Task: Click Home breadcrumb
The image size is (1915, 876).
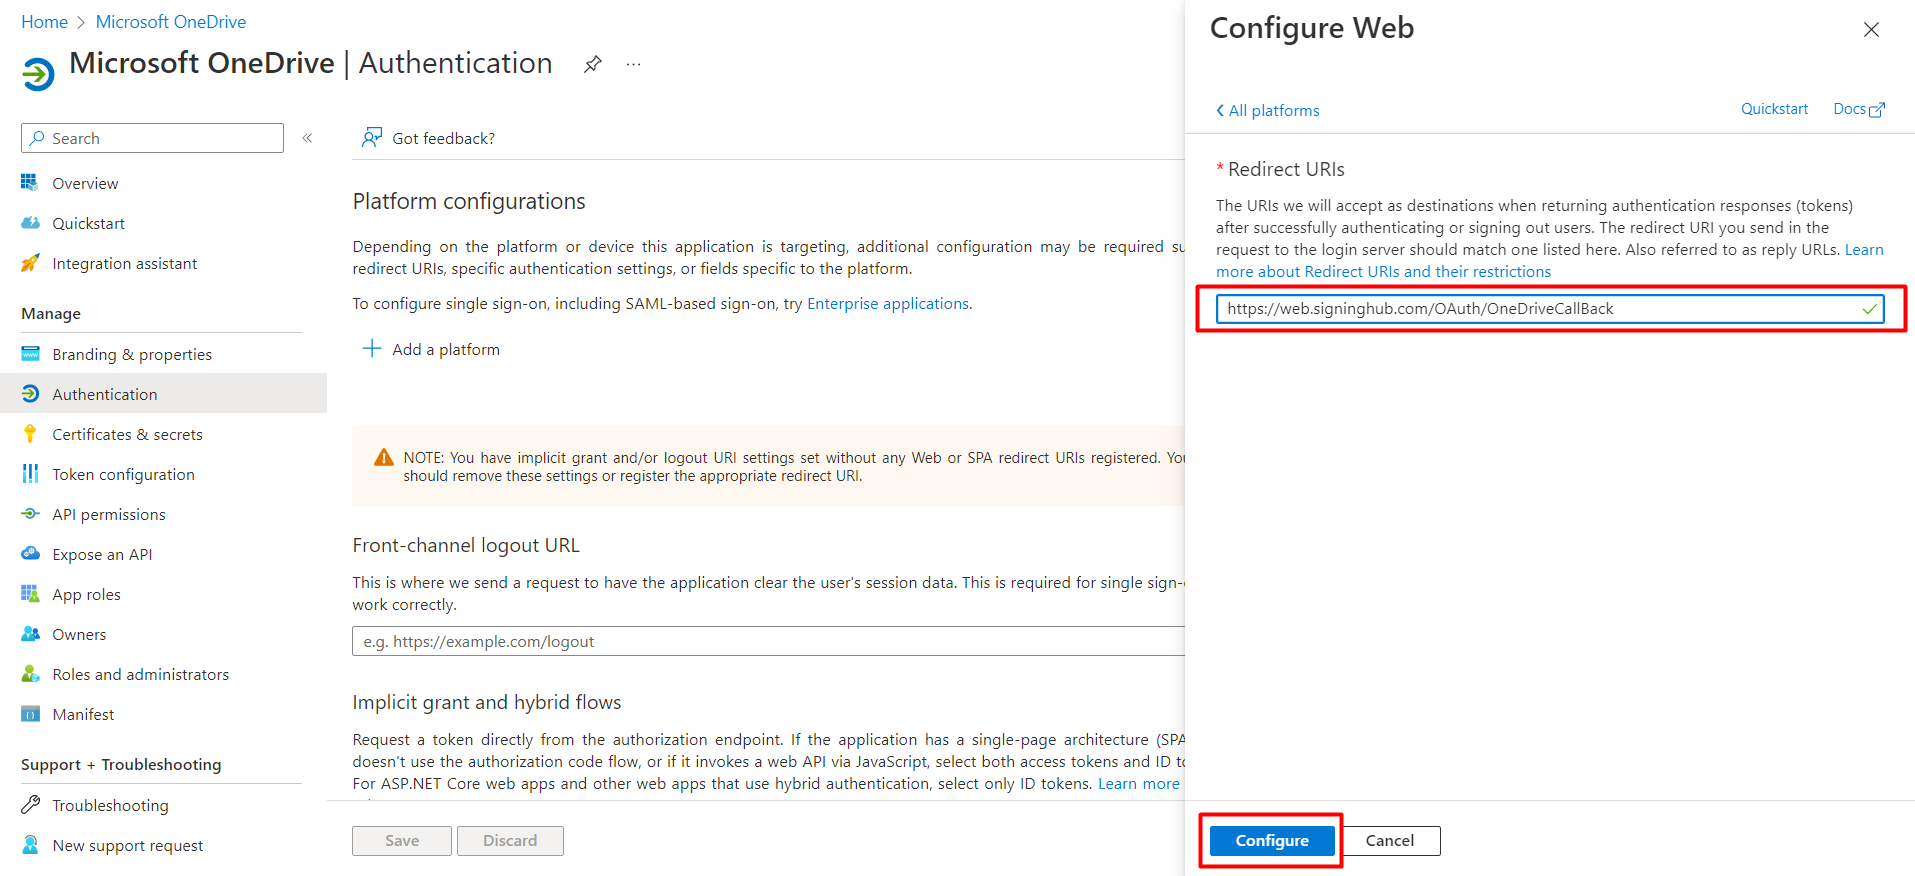Action: pyautogui.click(x=44, y=22)
